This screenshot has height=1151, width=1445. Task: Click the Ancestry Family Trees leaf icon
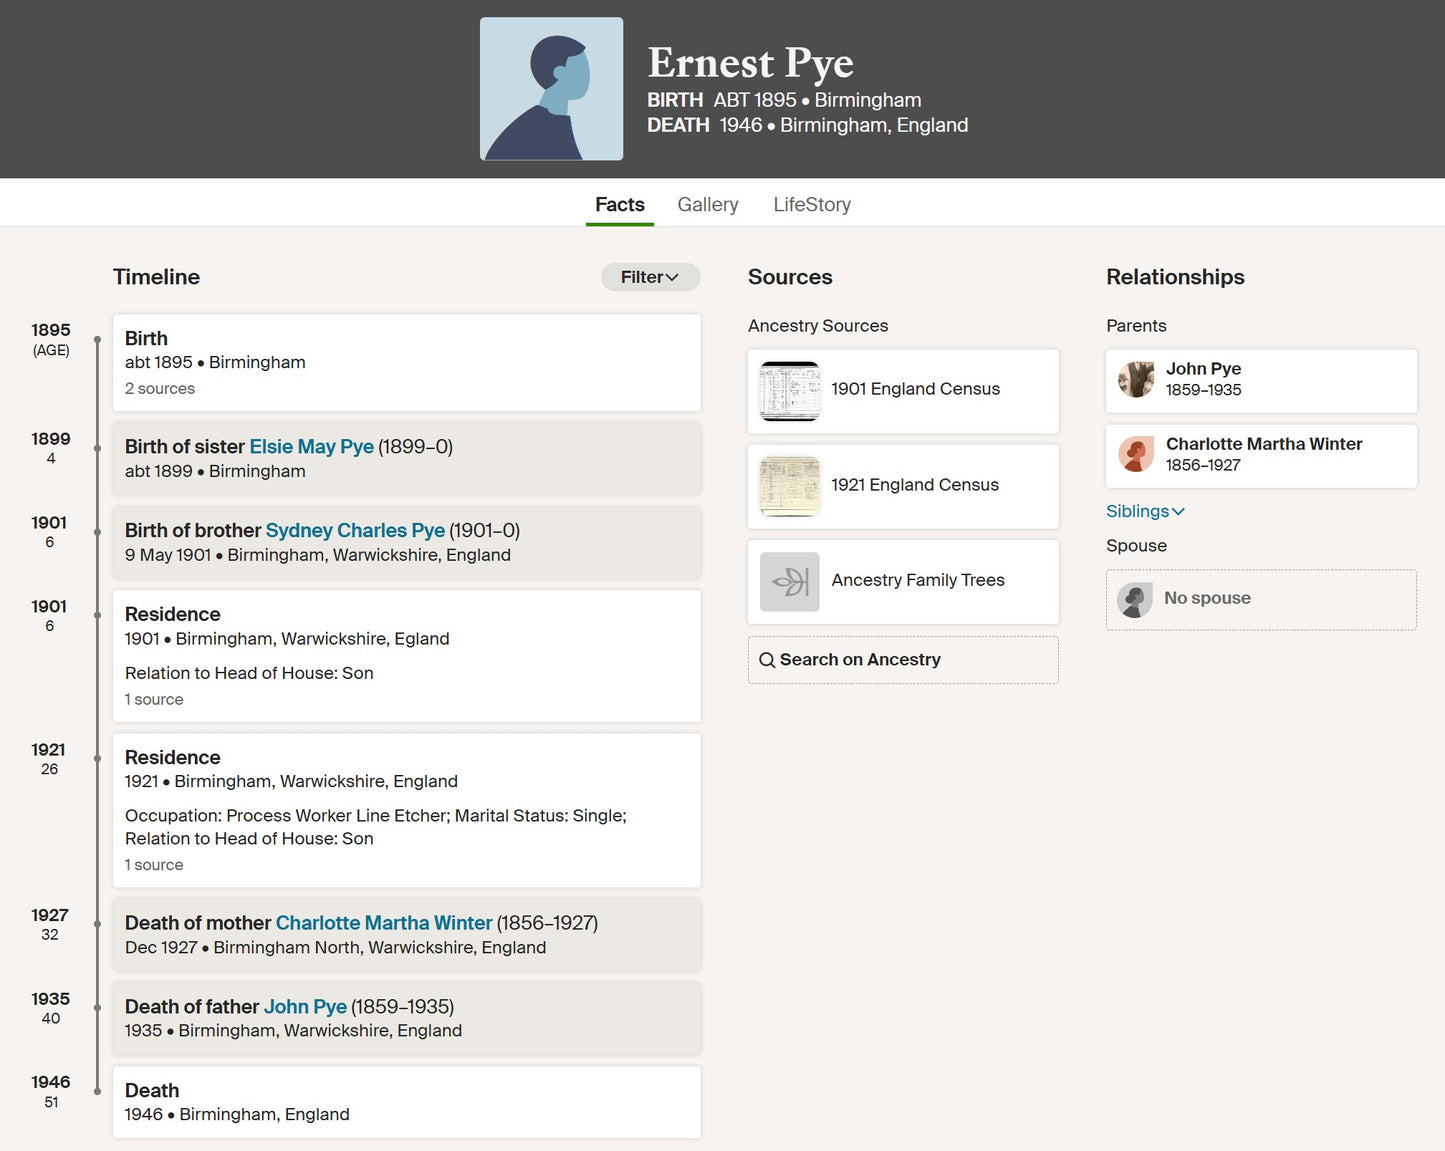[x=789, y=582]
